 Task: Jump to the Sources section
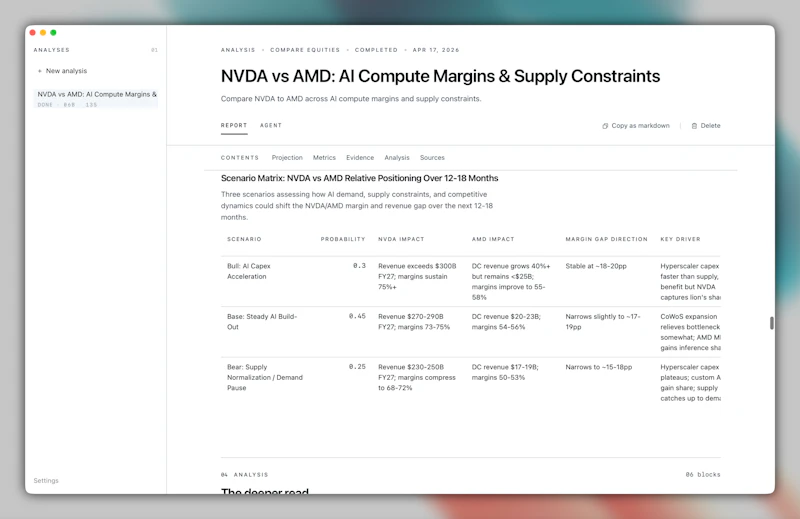432,158
